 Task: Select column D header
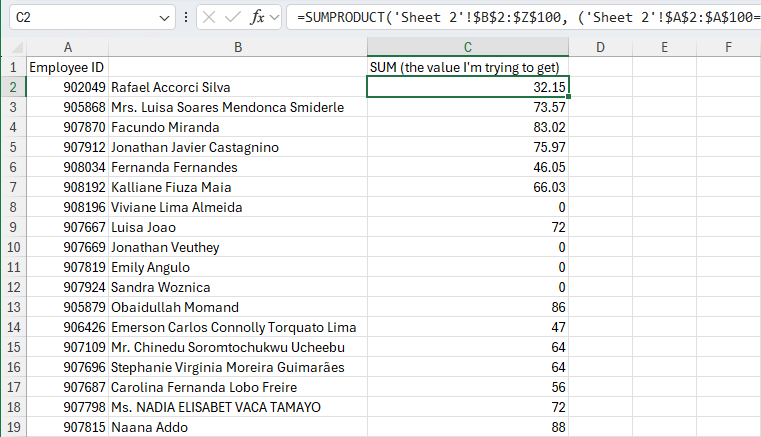[x=600, y=47]
